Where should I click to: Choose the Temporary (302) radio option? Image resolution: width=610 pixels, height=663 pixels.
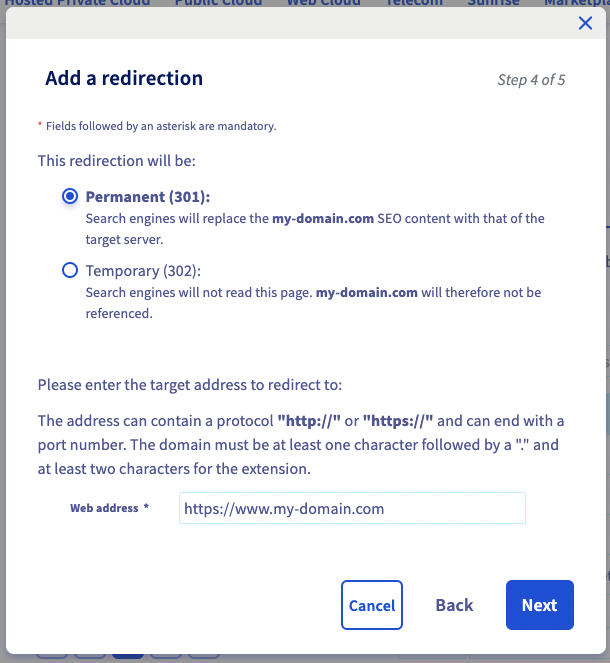pyautogui.click(x=70, y=270)
